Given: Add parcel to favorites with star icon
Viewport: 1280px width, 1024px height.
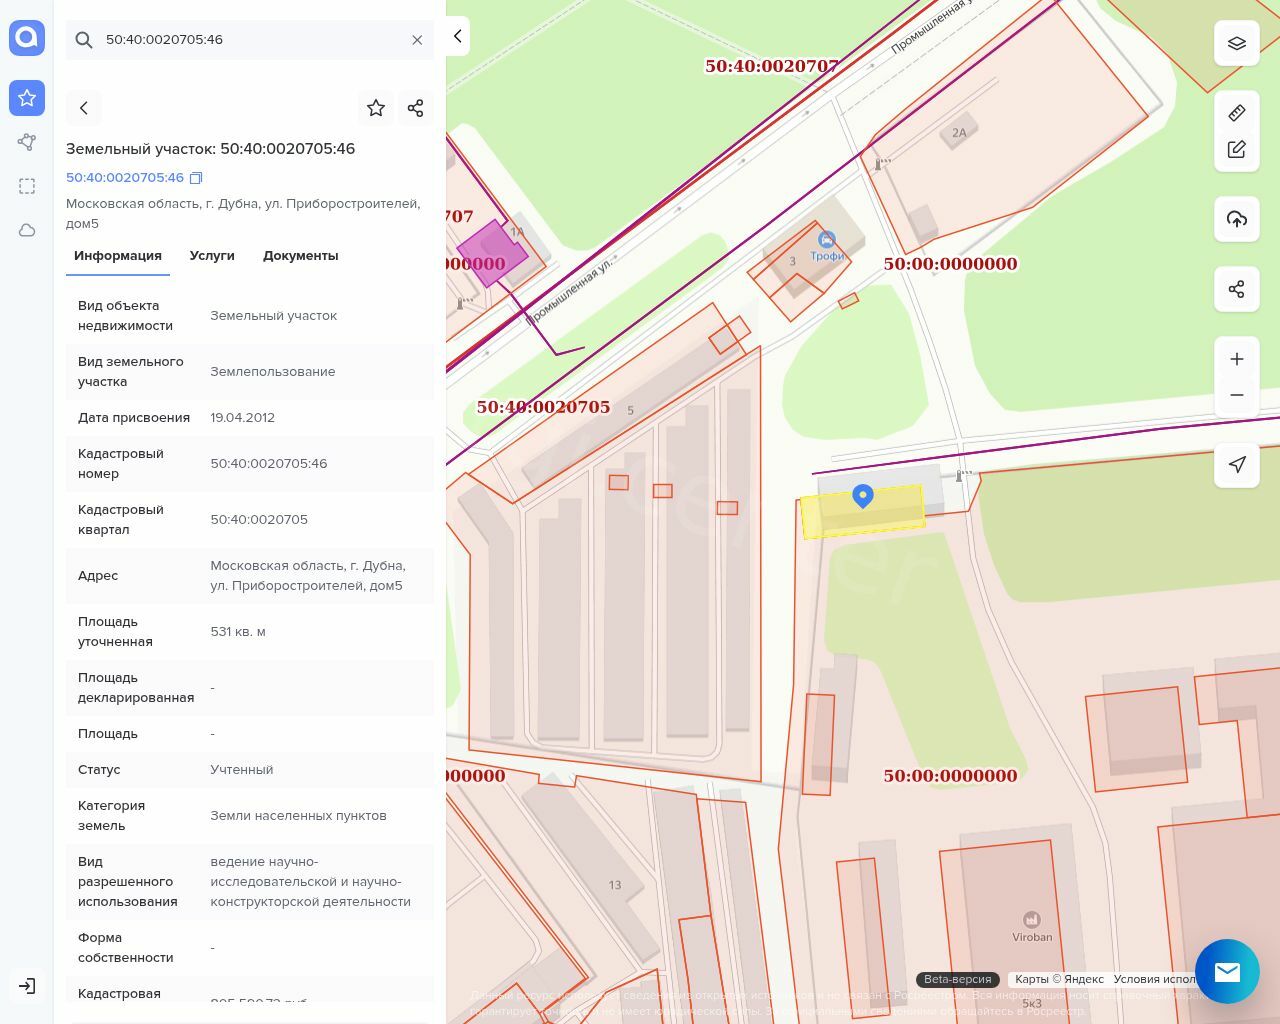Looking at the screenshot, I should point(376,108).
